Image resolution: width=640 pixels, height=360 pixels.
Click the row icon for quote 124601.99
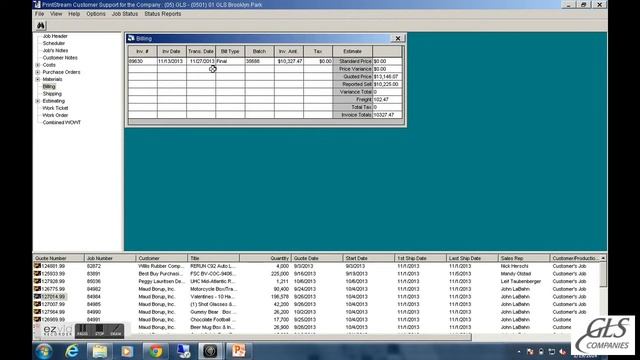click(x=37, y=266)
